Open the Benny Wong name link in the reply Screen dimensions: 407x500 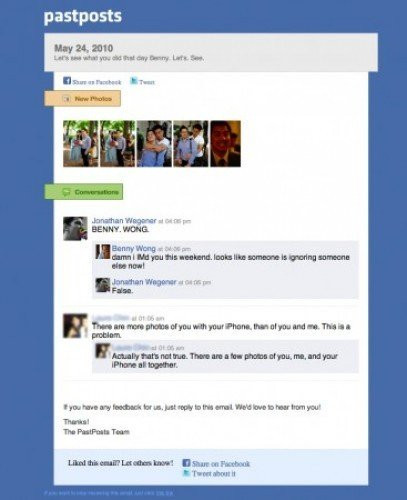tap(134, 248)
